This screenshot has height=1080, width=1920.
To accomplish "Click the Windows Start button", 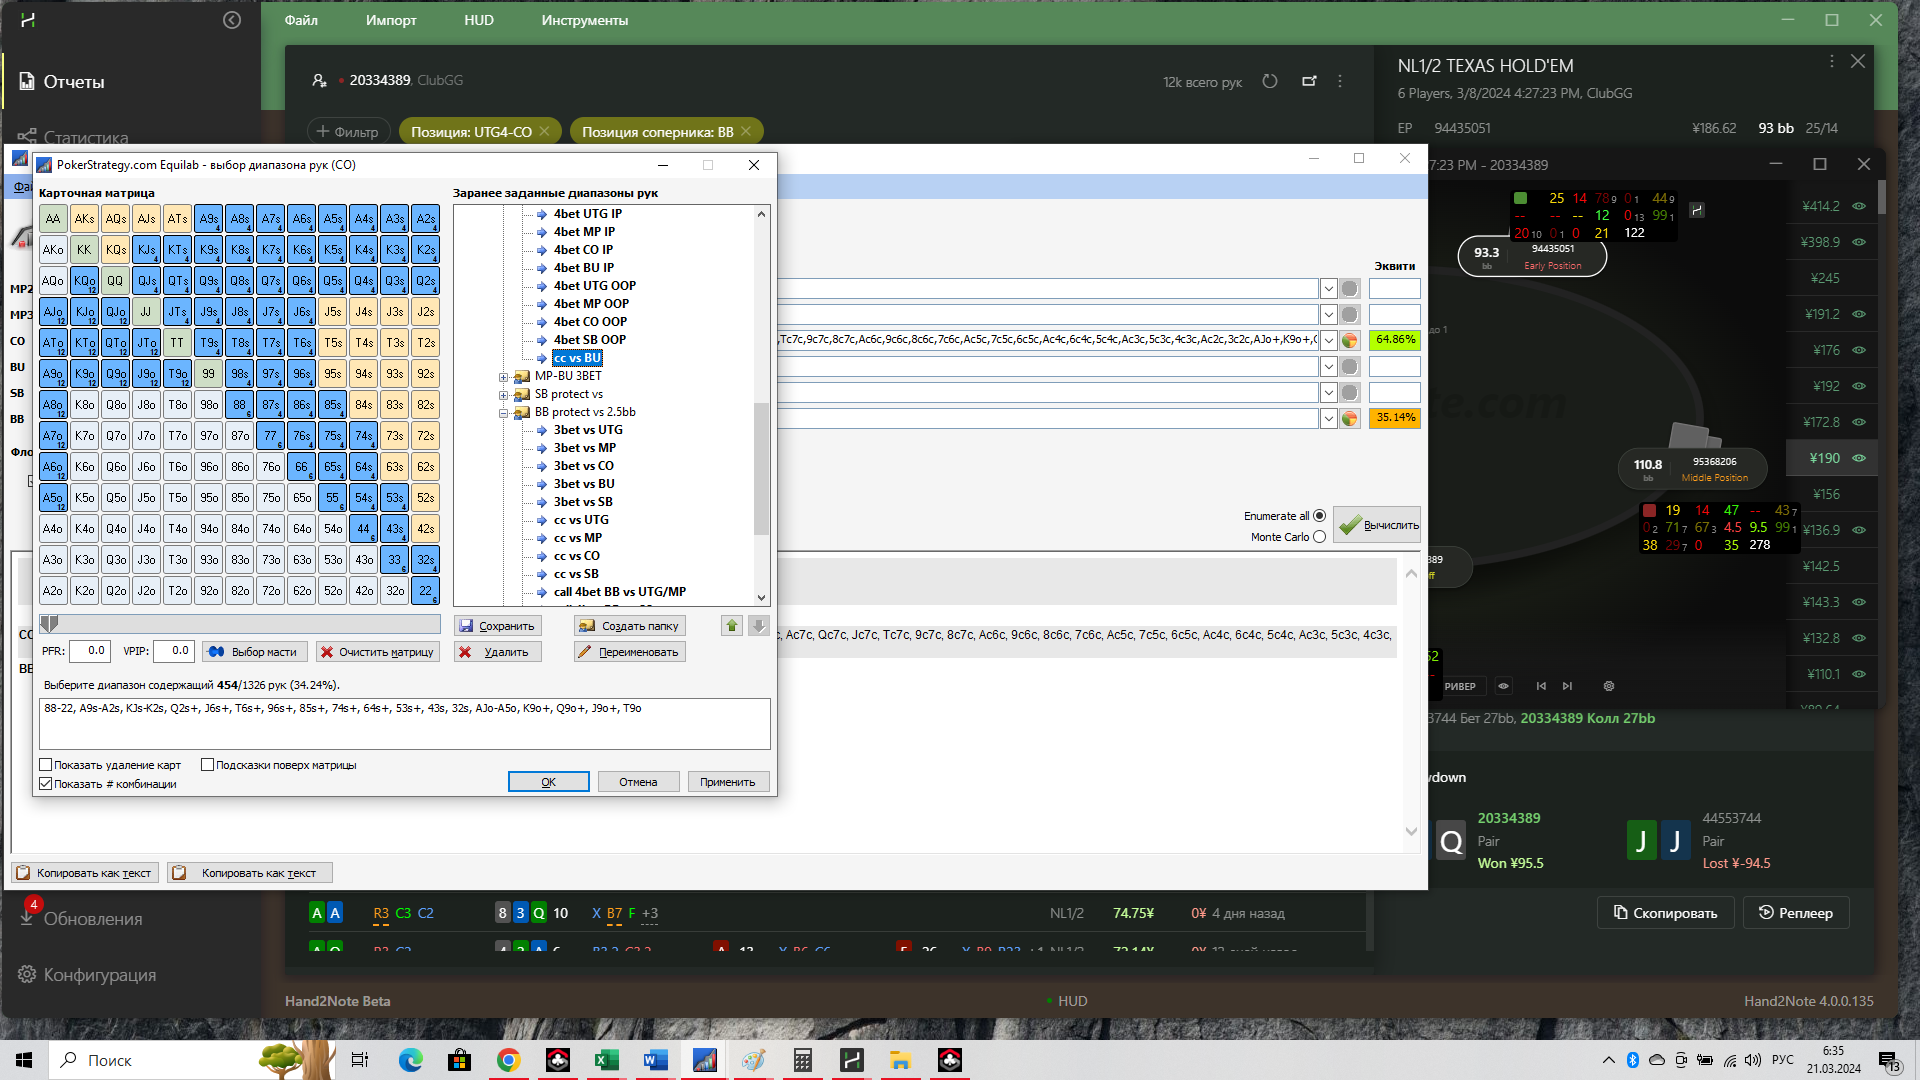I will point(24,1060).
